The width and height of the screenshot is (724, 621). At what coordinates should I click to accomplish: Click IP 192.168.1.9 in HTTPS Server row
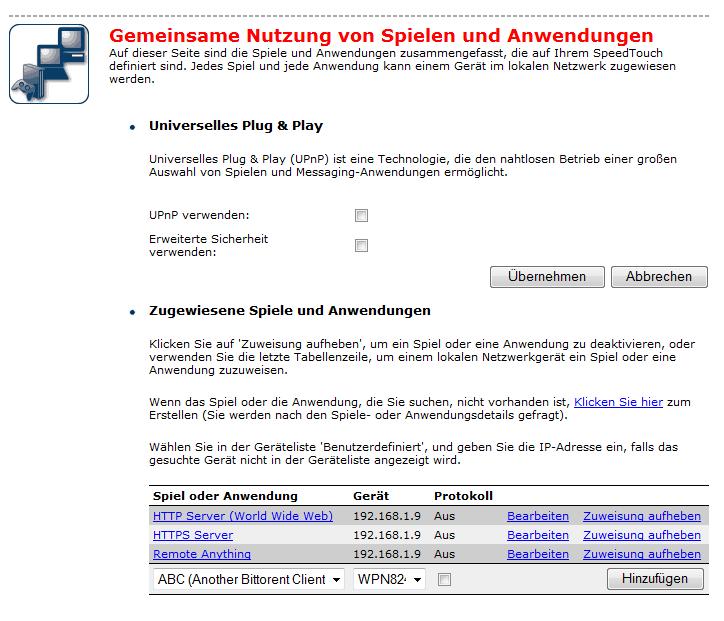point(387,535)
